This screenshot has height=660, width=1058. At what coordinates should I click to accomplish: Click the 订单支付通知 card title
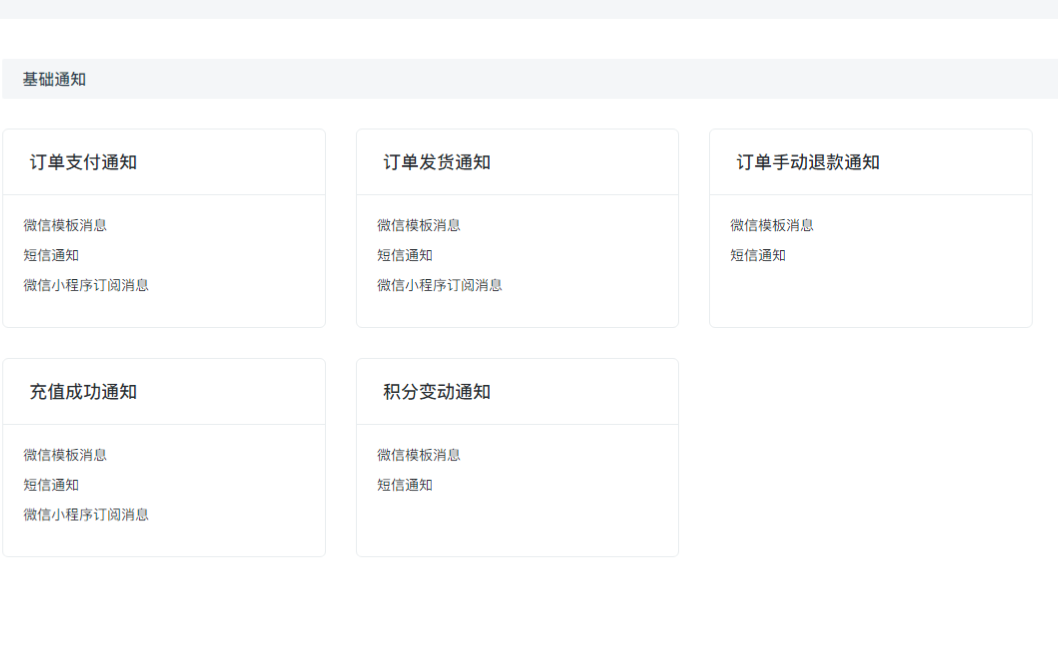coord(83,162)
